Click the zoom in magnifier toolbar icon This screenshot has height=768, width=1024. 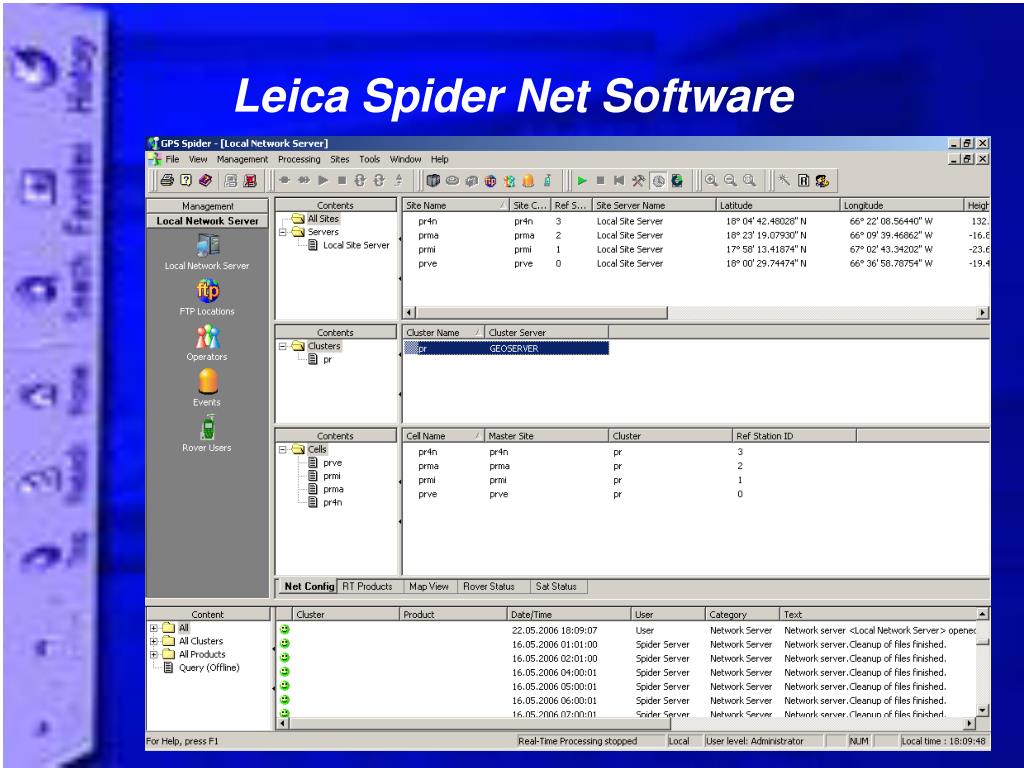point(711,181)
